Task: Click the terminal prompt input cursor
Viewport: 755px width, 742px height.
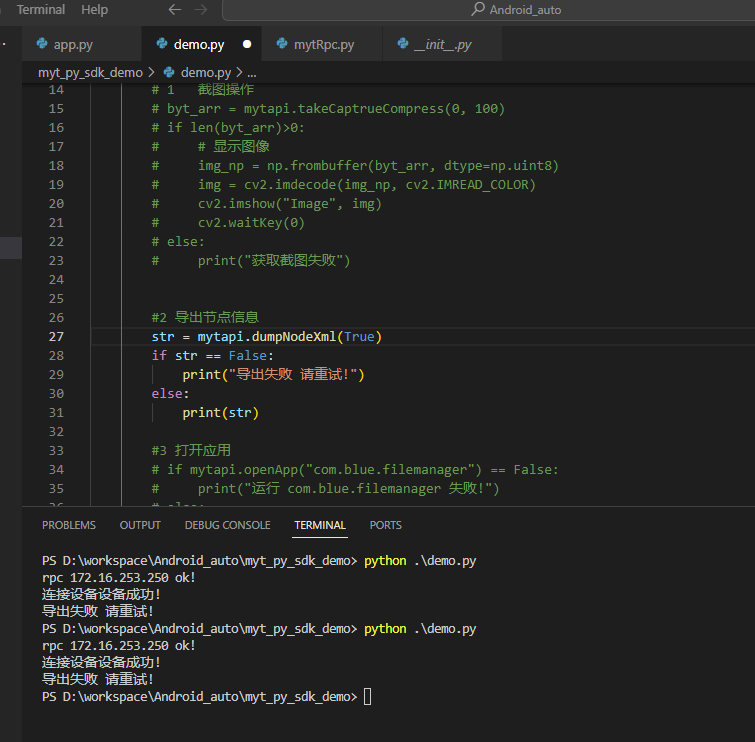Action: (367, 697)
